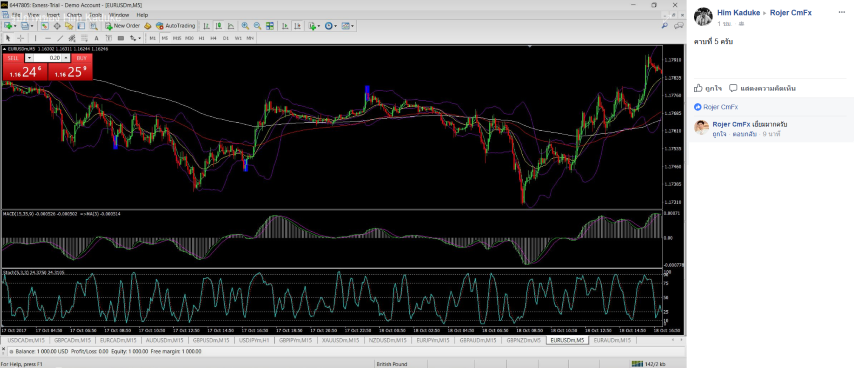The width and height of the screenshot is (854, 368).
Task: Zoom out on the chart
Action: click(258, 26)
